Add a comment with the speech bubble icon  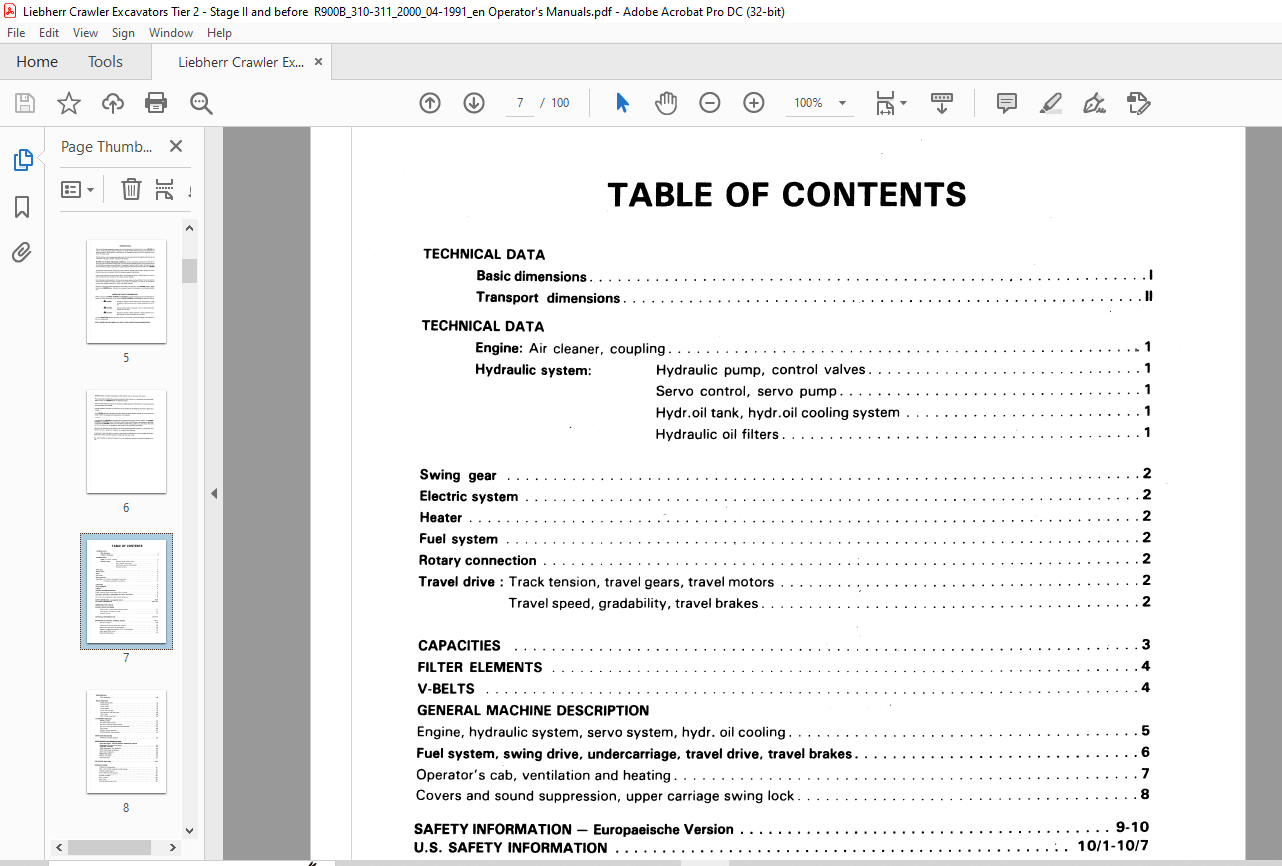click(1007, 103)
